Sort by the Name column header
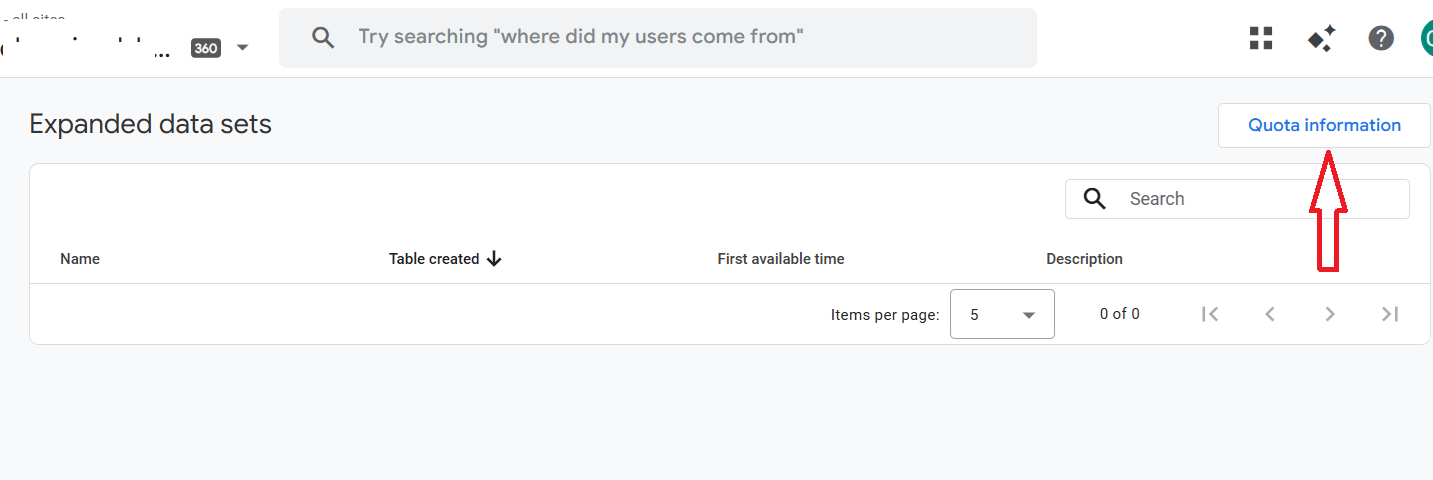 tap(80, 259)
